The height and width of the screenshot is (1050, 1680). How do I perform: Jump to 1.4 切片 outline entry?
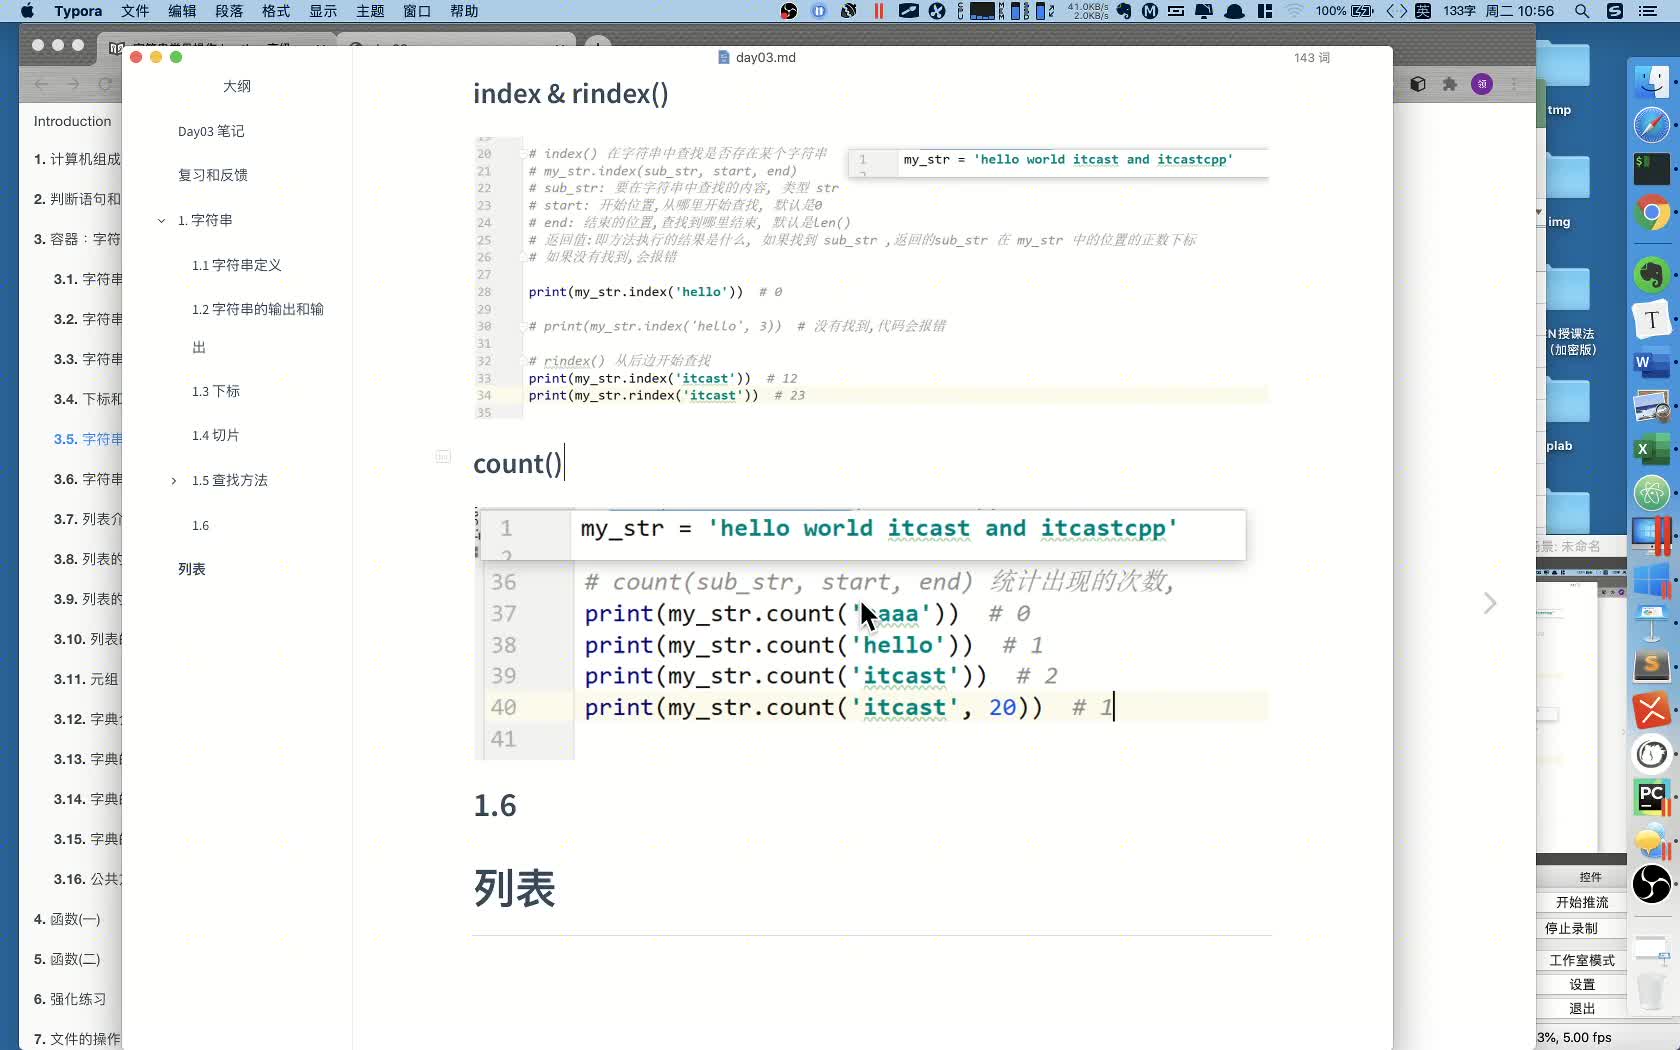point(216,435)
